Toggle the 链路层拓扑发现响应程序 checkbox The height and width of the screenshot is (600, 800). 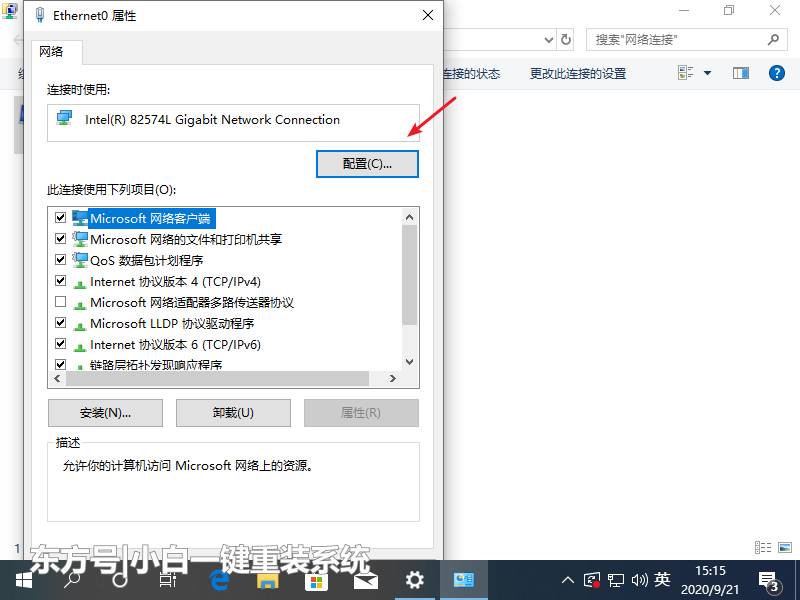[61, 364]
